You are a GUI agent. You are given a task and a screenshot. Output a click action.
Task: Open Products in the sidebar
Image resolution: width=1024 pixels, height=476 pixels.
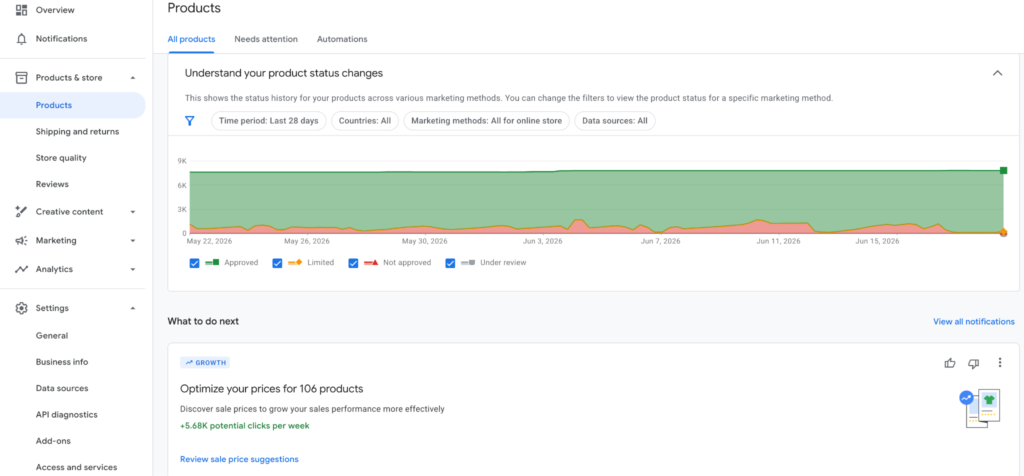(72, 105)
